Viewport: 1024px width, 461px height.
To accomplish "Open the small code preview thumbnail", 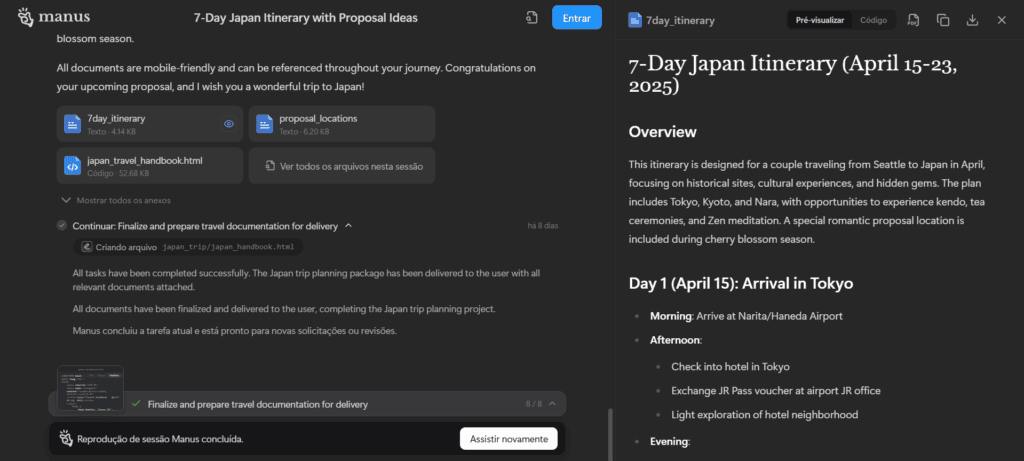I will click(90, 387).
